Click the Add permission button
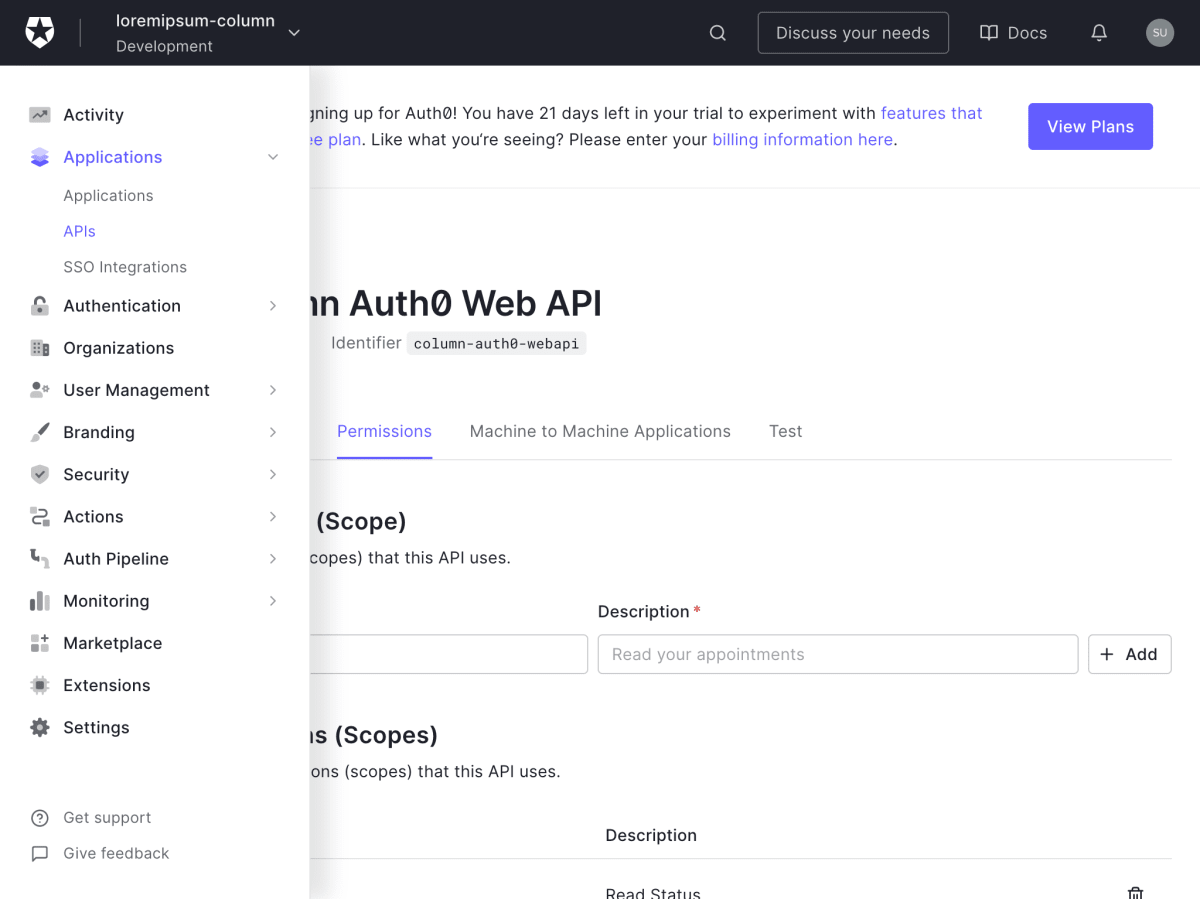This screenshot has width=1200, height=899. click(x=1130, y=654)
